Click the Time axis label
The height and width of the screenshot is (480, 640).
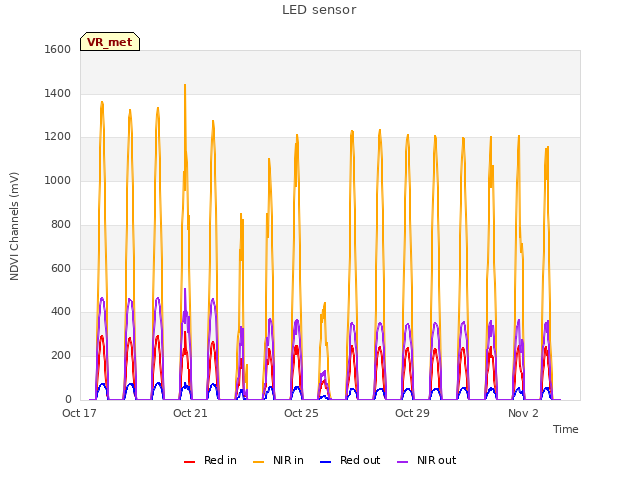coord(566,429)
